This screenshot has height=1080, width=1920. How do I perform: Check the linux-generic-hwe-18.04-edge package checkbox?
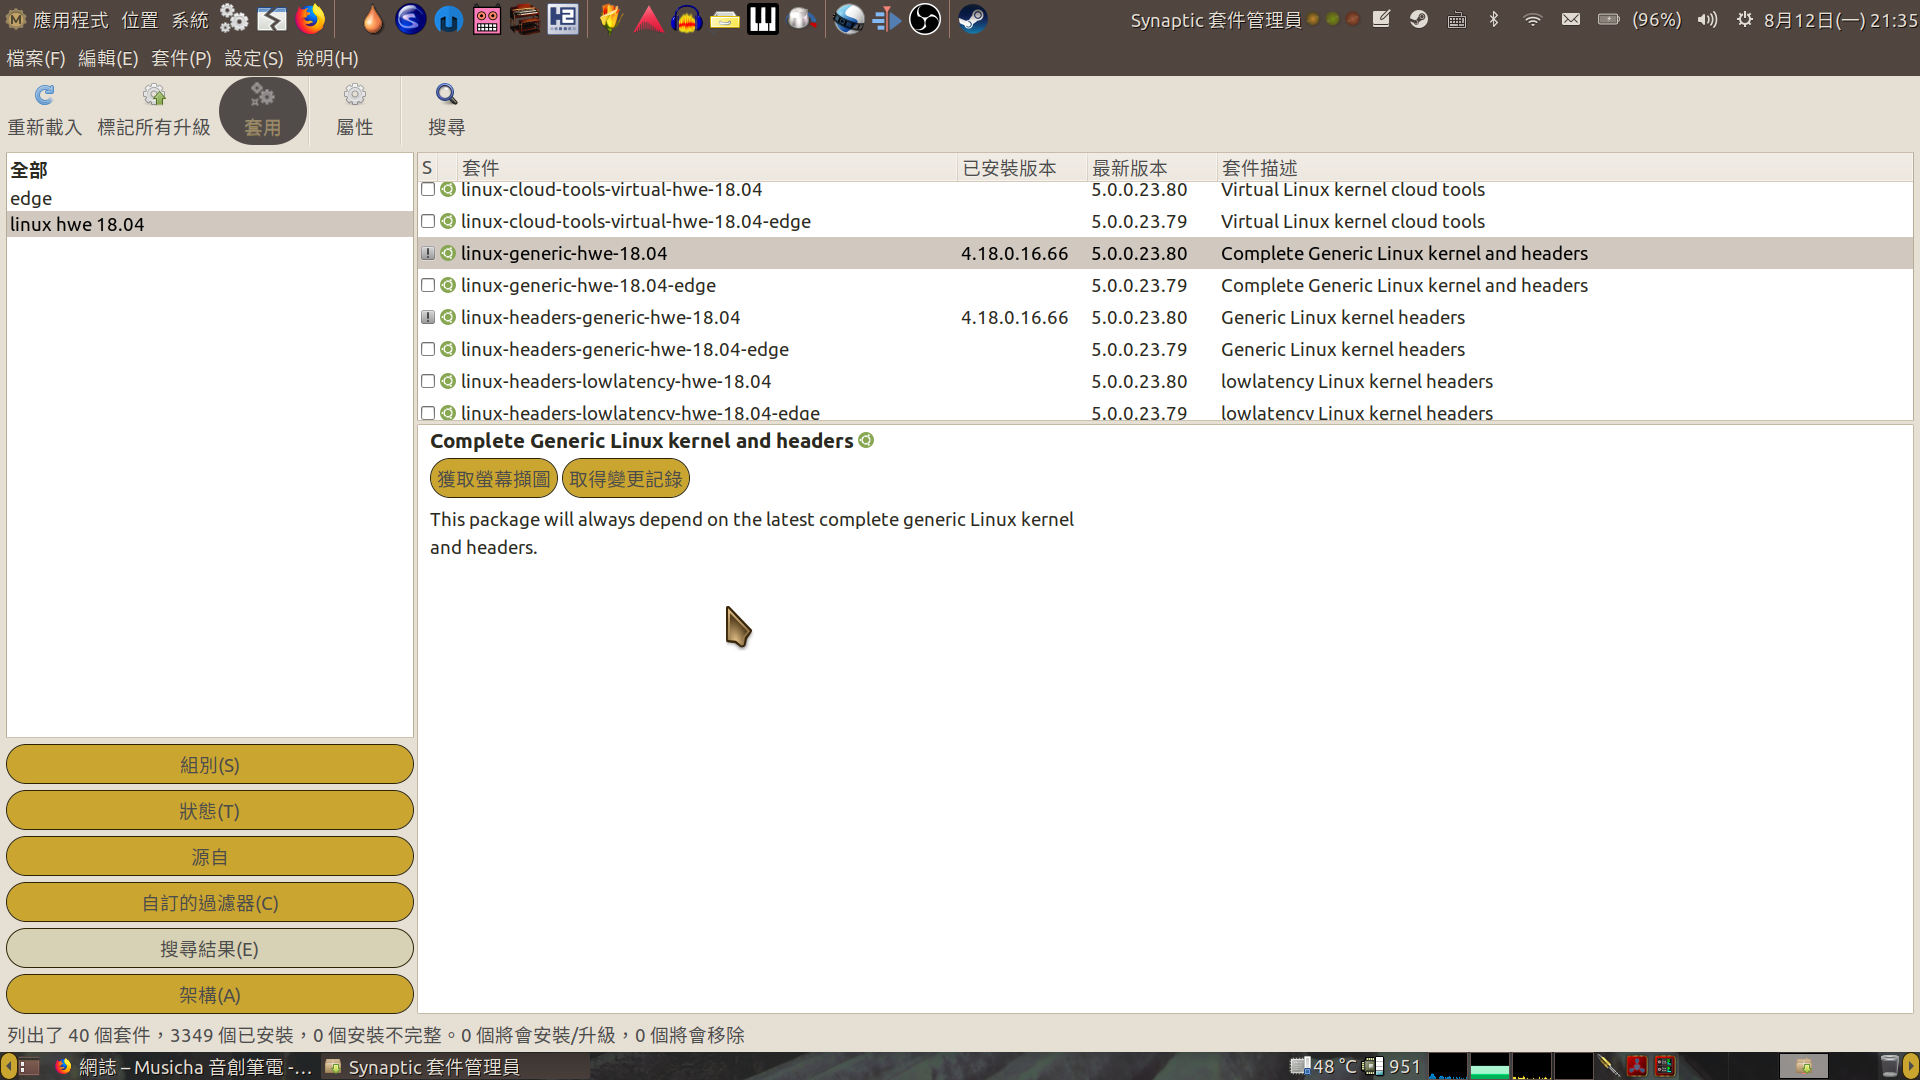(x=428, y=285)
